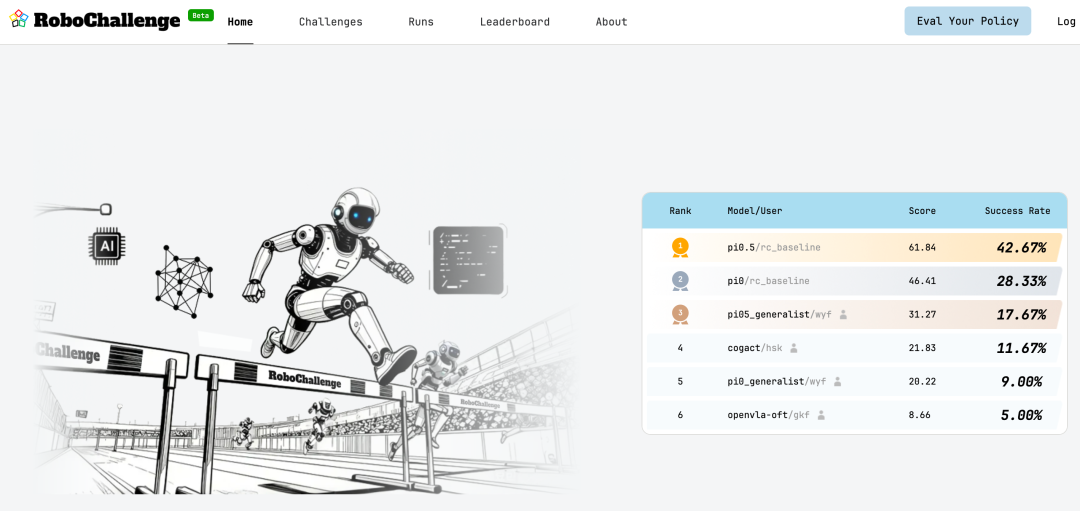Click the AI chip icon in illustration
1080x511 pixels.
107,245
